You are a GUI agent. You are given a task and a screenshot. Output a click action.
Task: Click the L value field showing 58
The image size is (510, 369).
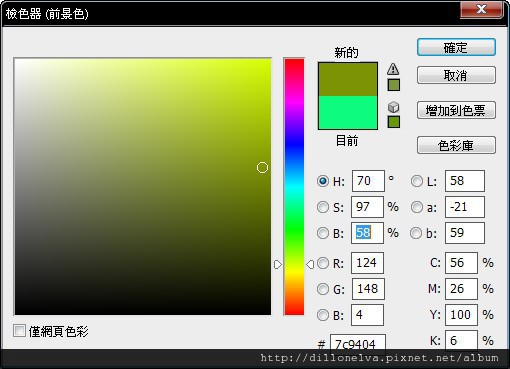465,181
